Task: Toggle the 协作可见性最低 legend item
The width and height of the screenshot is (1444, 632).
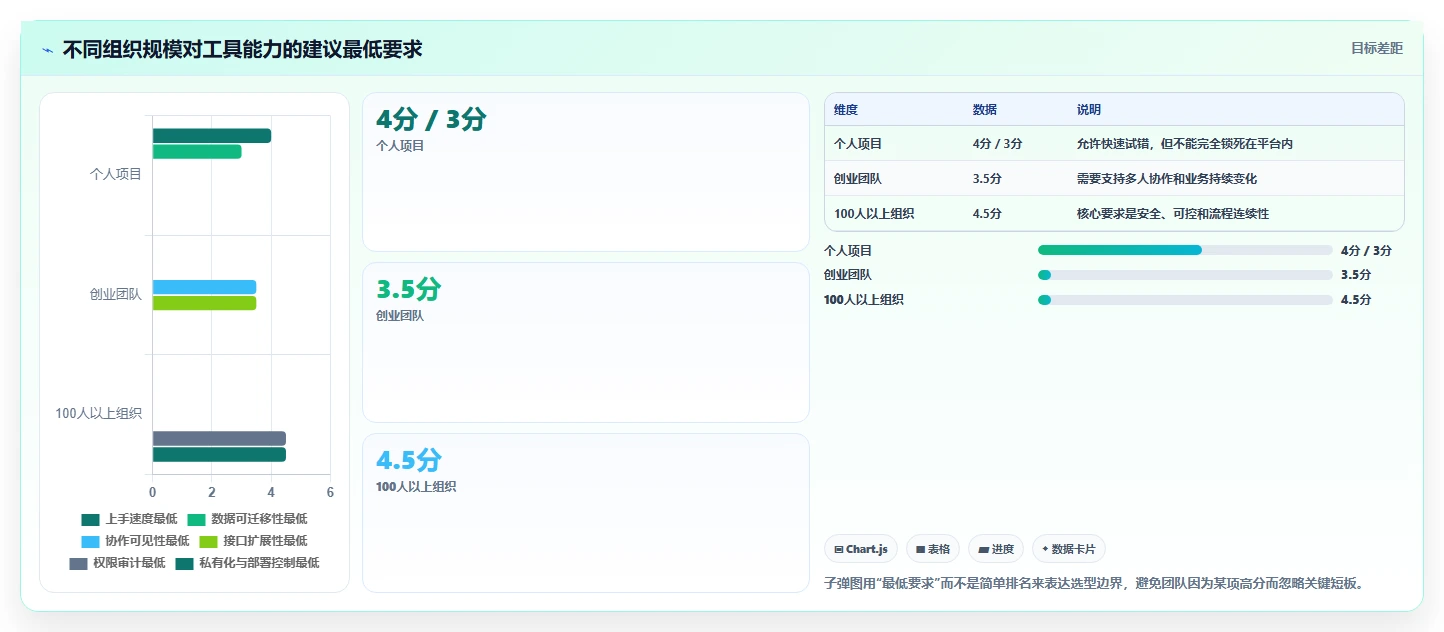Action: coord(135,541)
